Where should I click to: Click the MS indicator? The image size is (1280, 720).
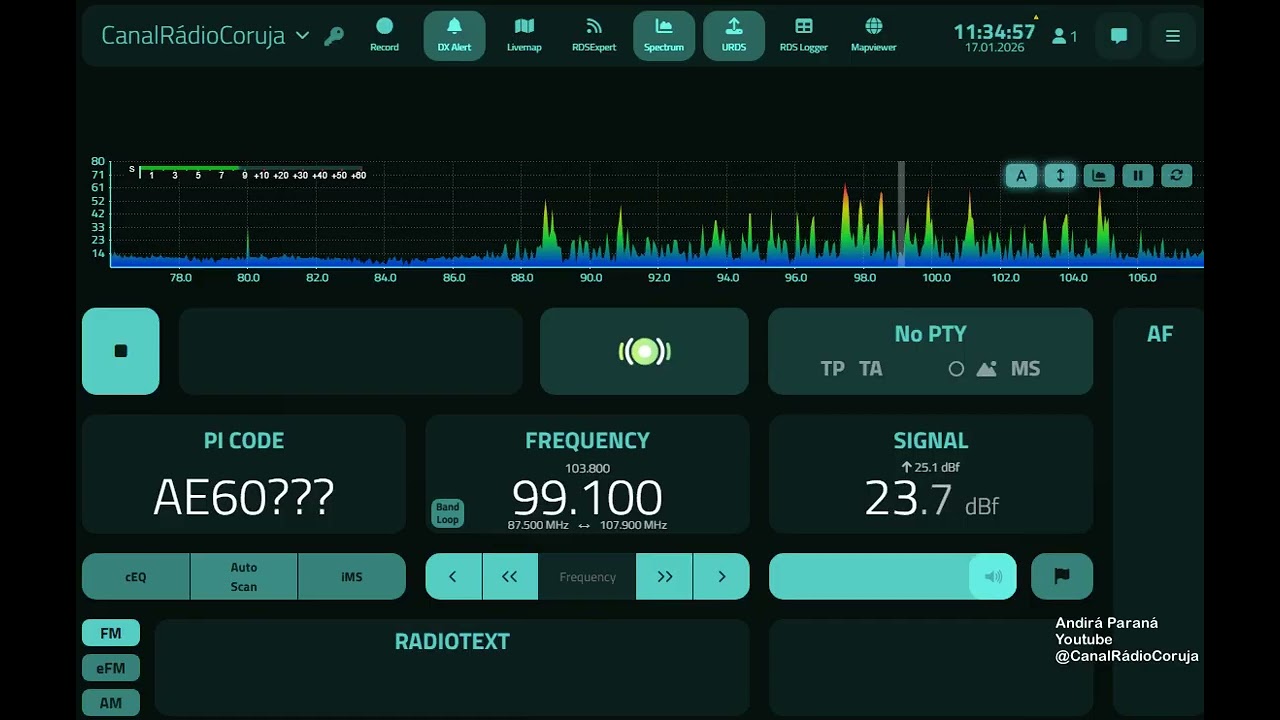(x=1025, y=369)
